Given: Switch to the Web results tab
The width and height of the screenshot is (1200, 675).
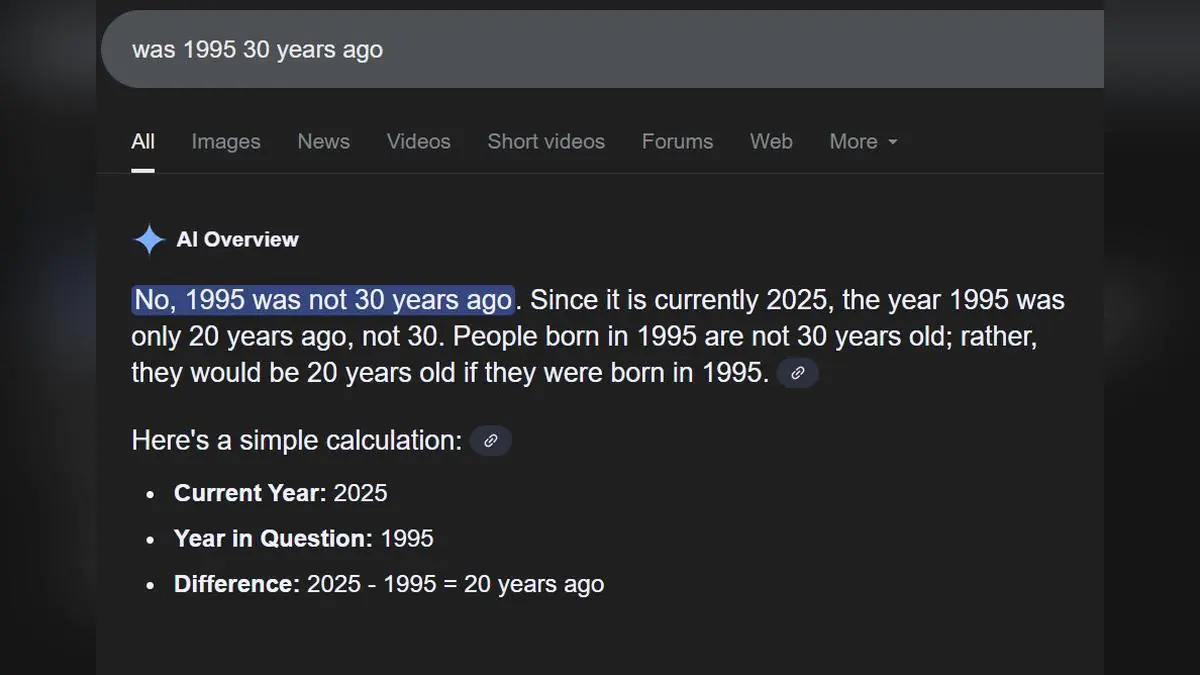Looking at the screenshot, I should 771,142.
